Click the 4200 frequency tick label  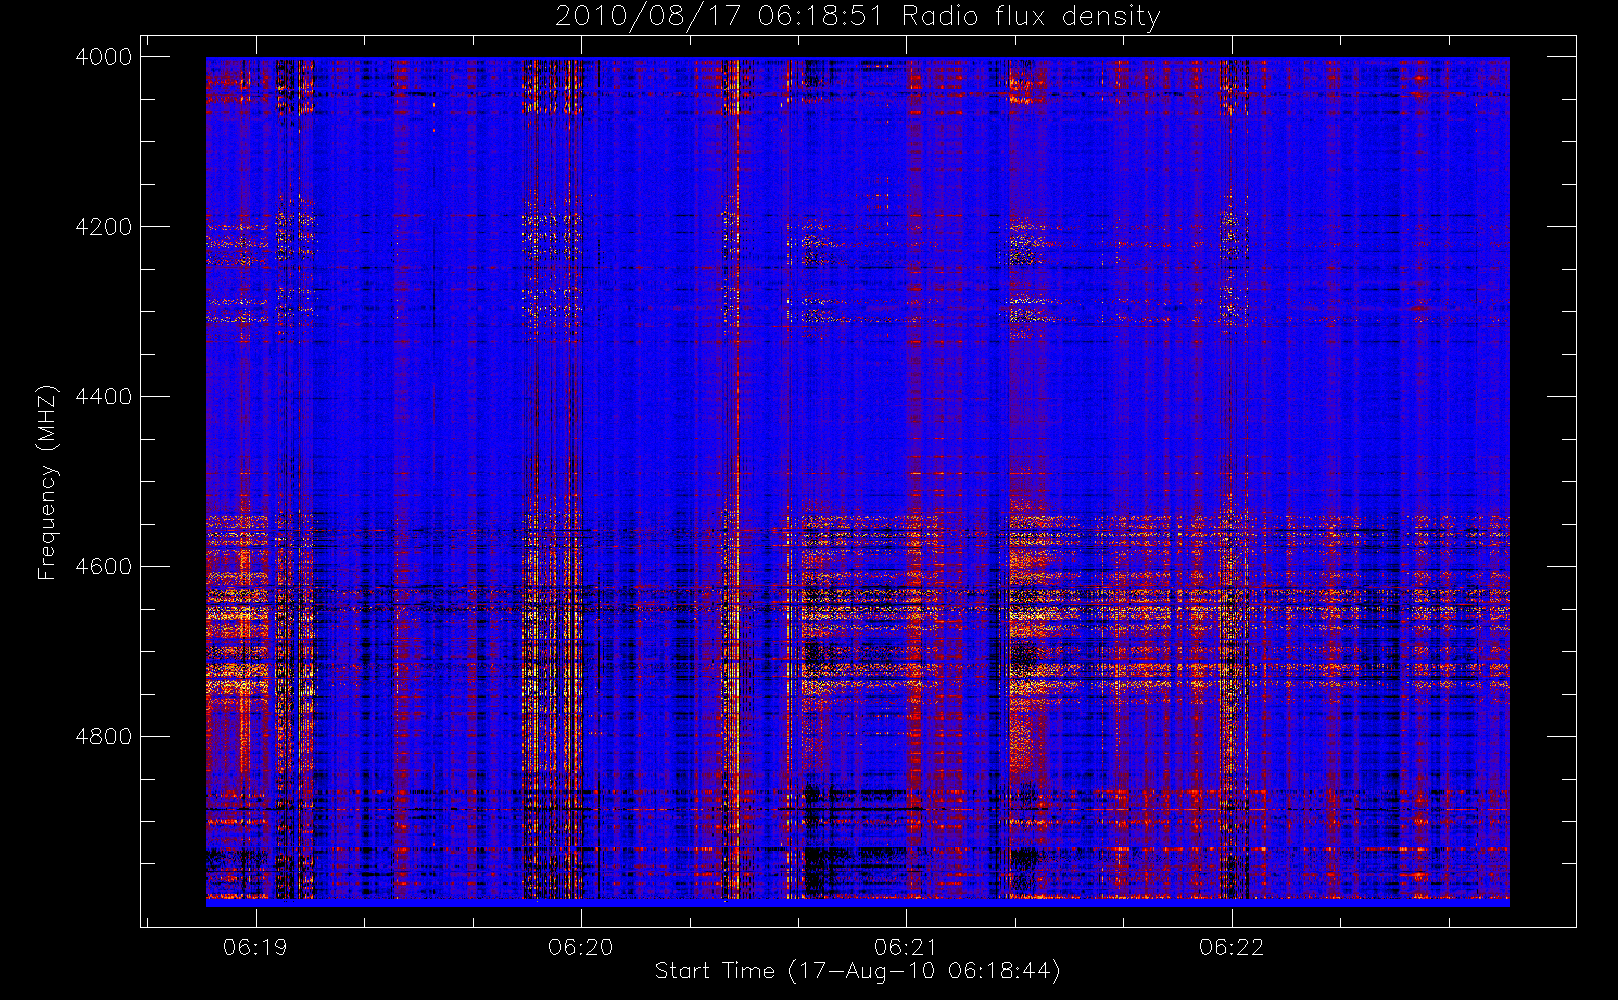(104, 227)
